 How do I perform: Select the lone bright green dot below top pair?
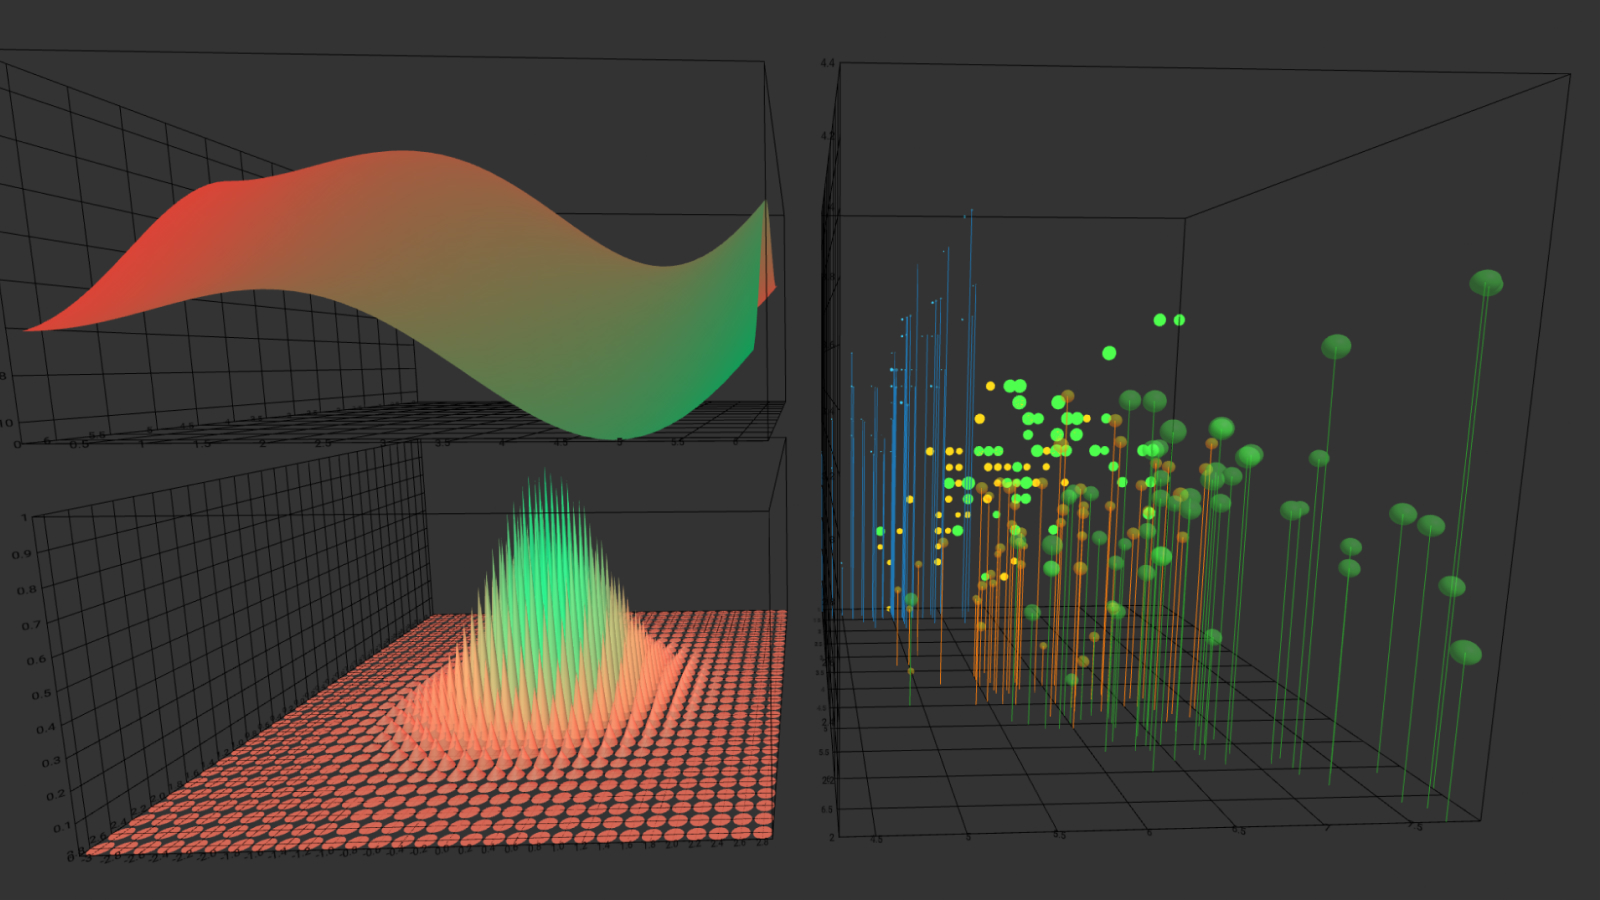click(1109, 353)
